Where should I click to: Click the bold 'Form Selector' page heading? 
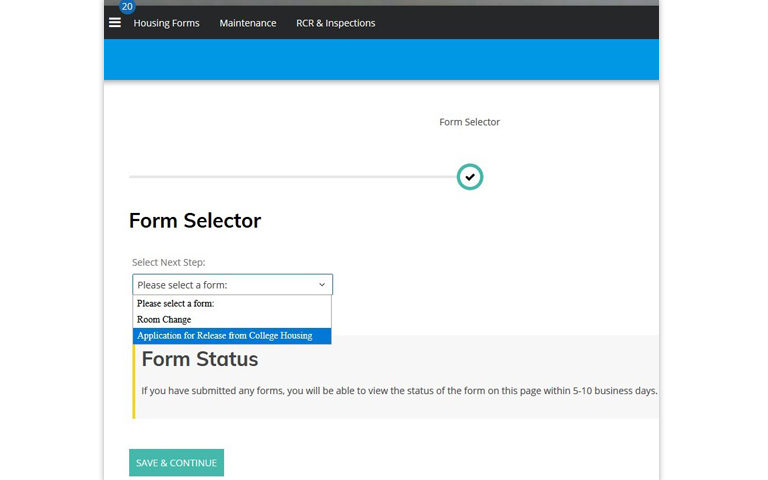pyautogui.click(x=195, y=221)
